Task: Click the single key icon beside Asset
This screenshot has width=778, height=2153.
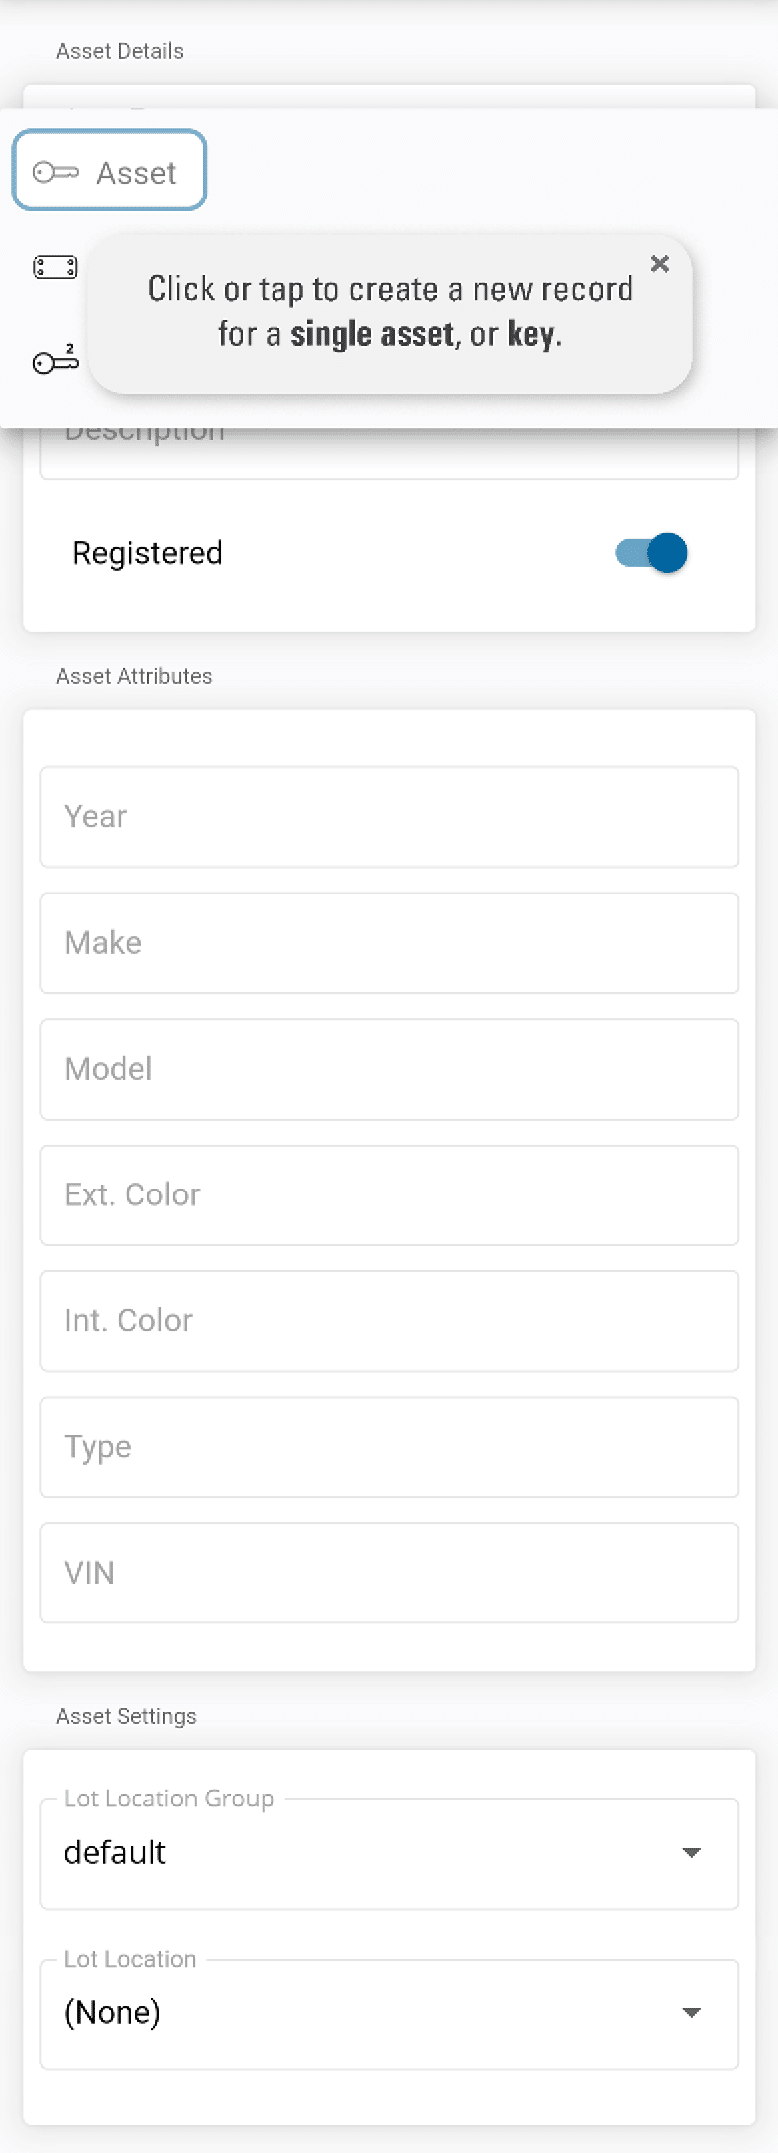Action: [x=55, y=173]
